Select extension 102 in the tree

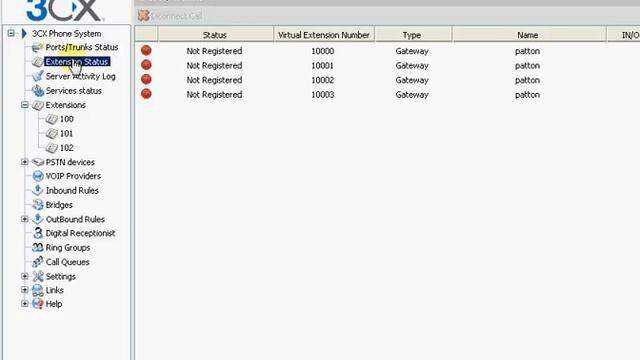67,148
